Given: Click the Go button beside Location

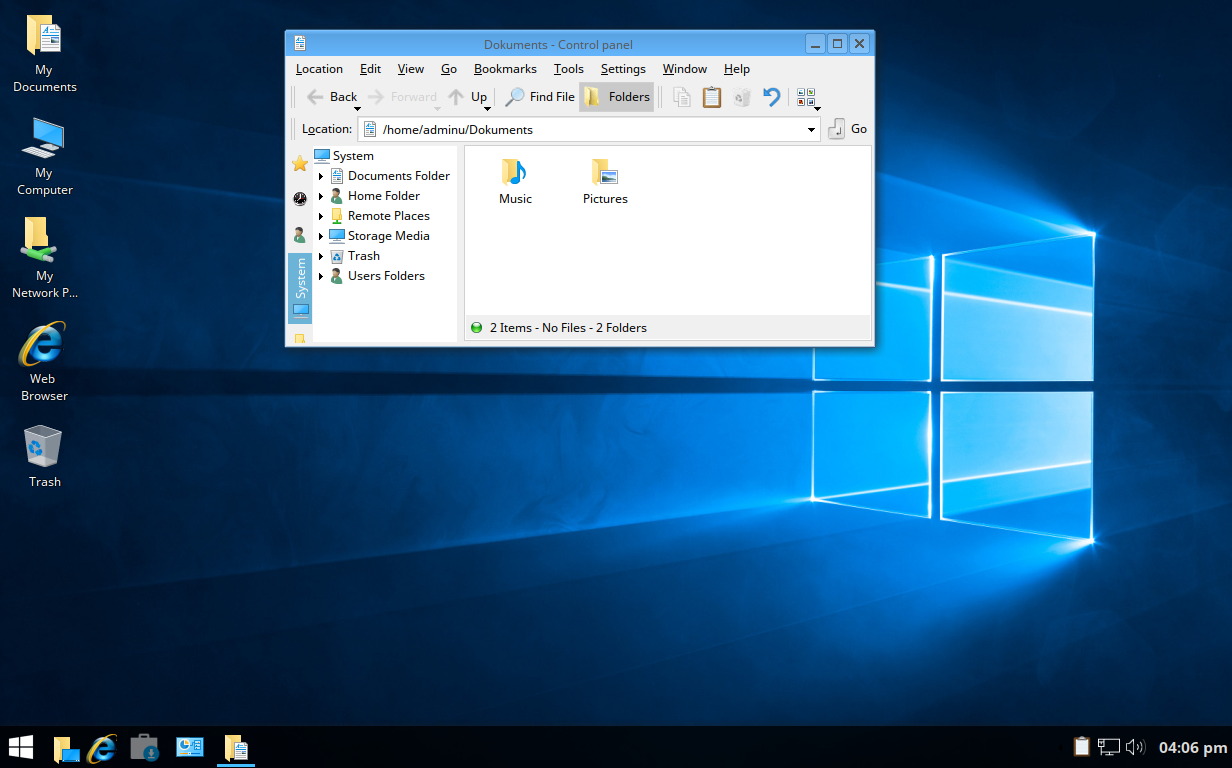Looking at the screenshot, I should (x=847, y=129).
